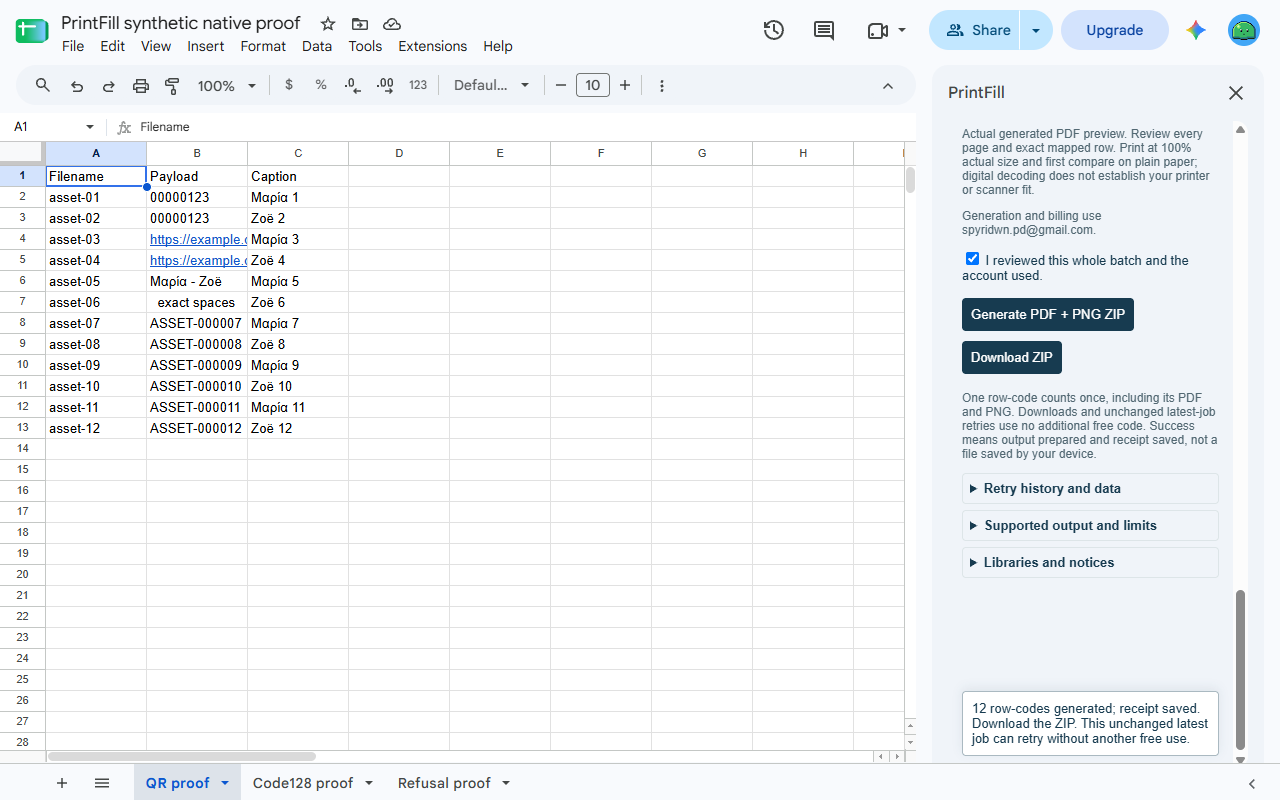Image resolution: width=1280 pixels, height=800 pixels.
Task: Expand Retry history and data
Action: (1090, 488)
